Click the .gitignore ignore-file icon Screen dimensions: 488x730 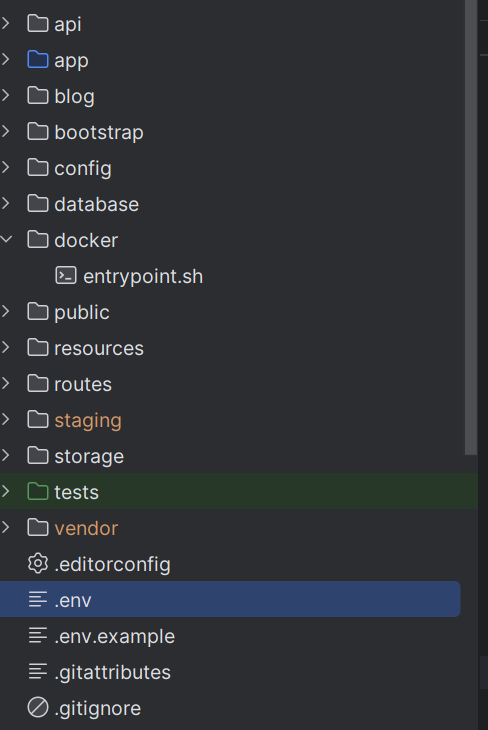38,708
